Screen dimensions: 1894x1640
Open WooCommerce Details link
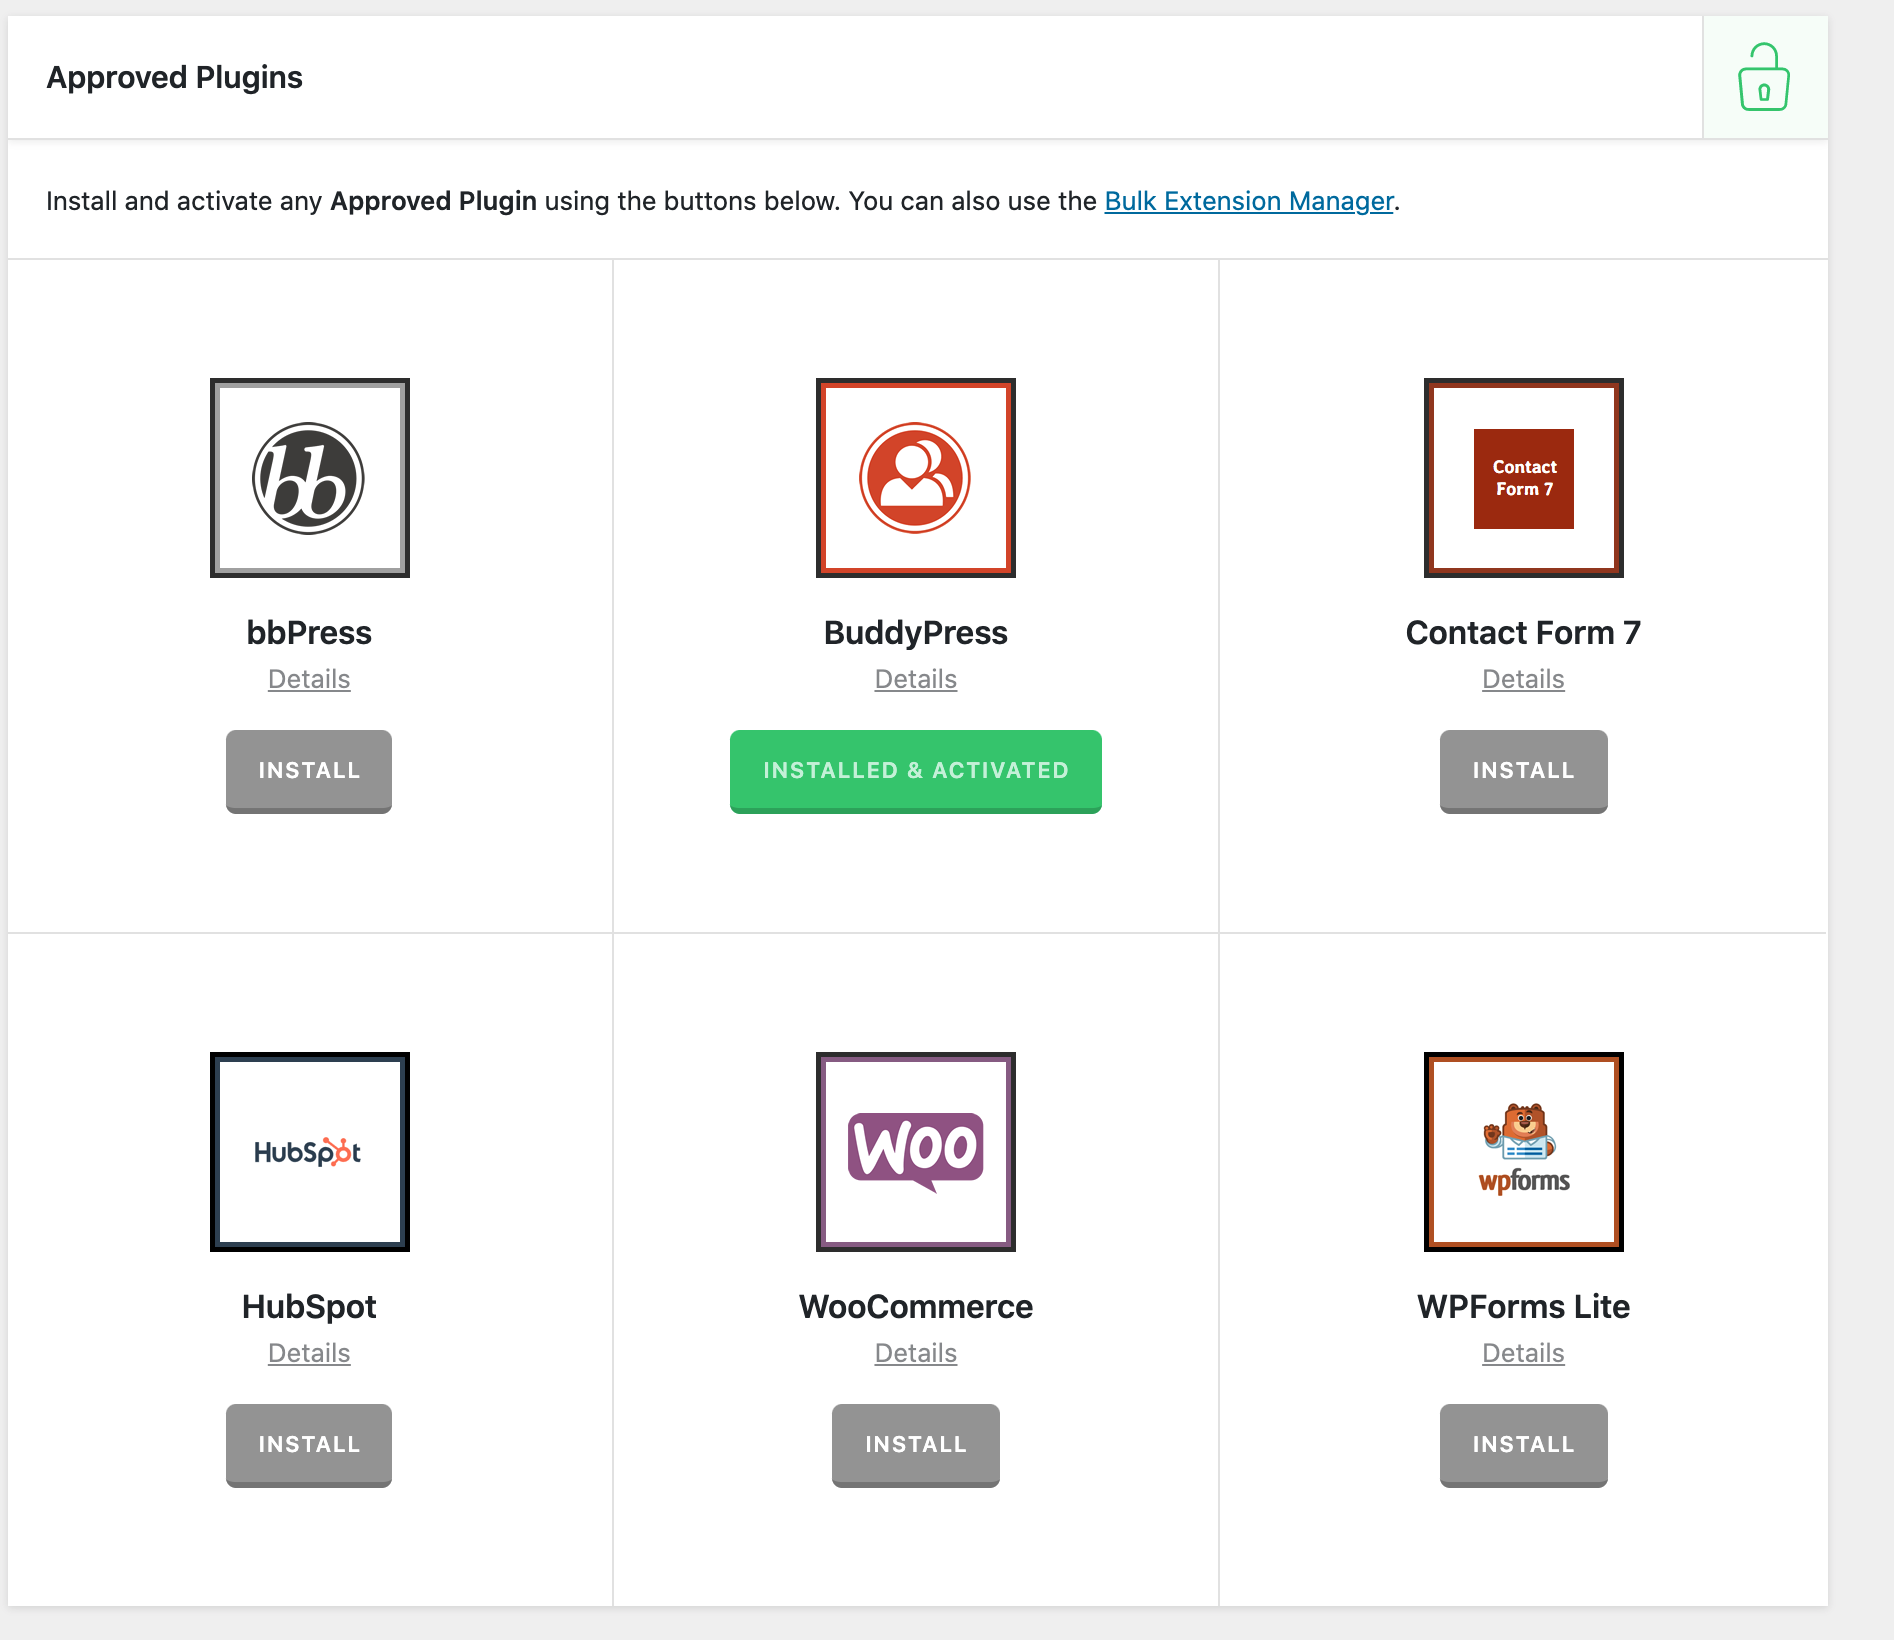pyautogui.click(x=915, y=1353)
